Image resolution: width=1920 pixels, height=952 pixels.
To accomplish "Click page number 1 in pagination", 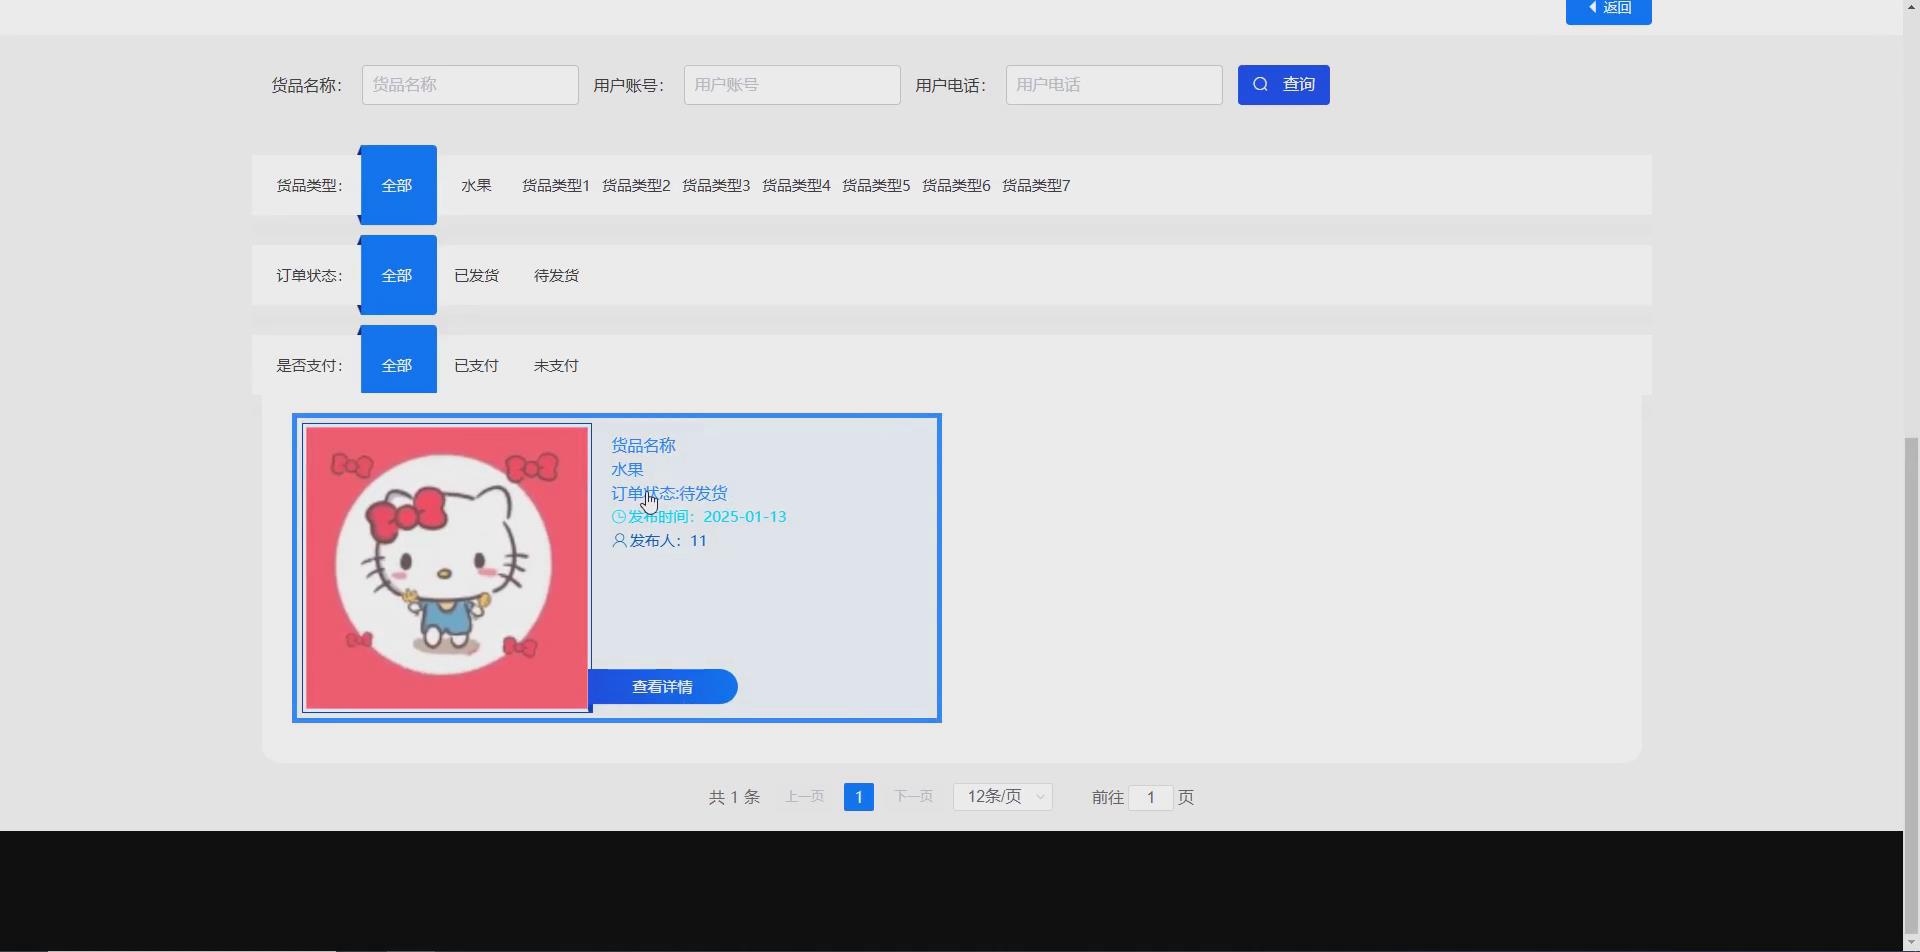I will click(x=859, y=796).
